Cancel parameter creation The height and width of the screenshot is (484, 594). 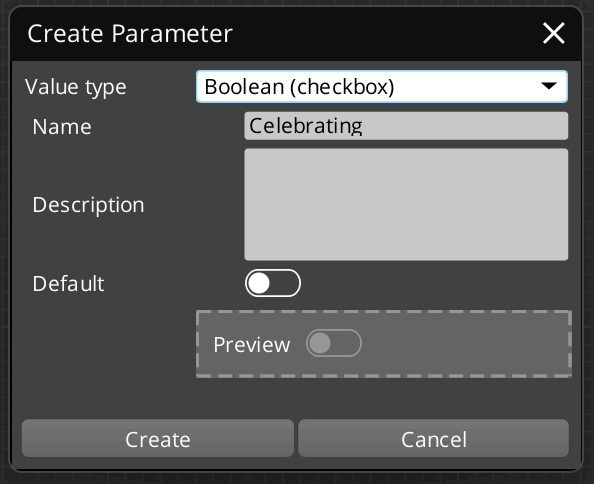point(433,438)
